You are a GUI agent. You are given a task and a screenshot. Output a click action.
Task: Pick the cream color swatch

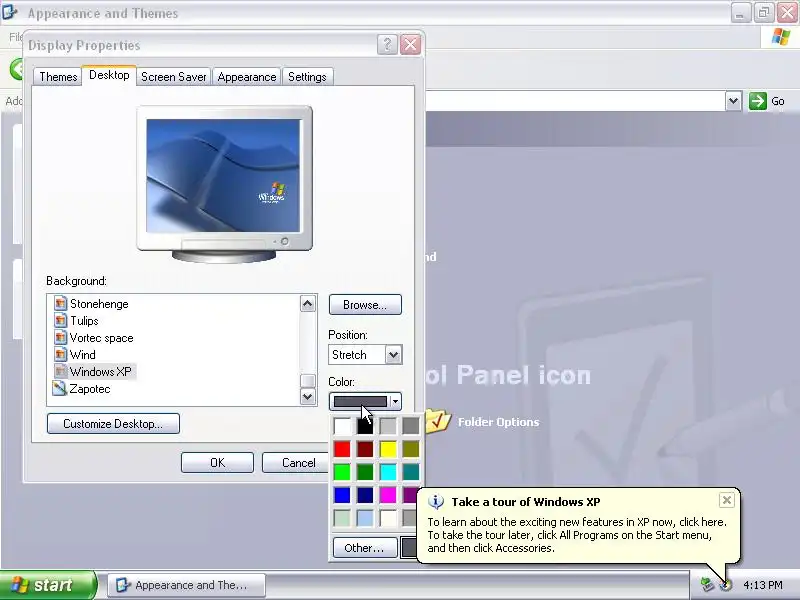[x=388, y=518]
